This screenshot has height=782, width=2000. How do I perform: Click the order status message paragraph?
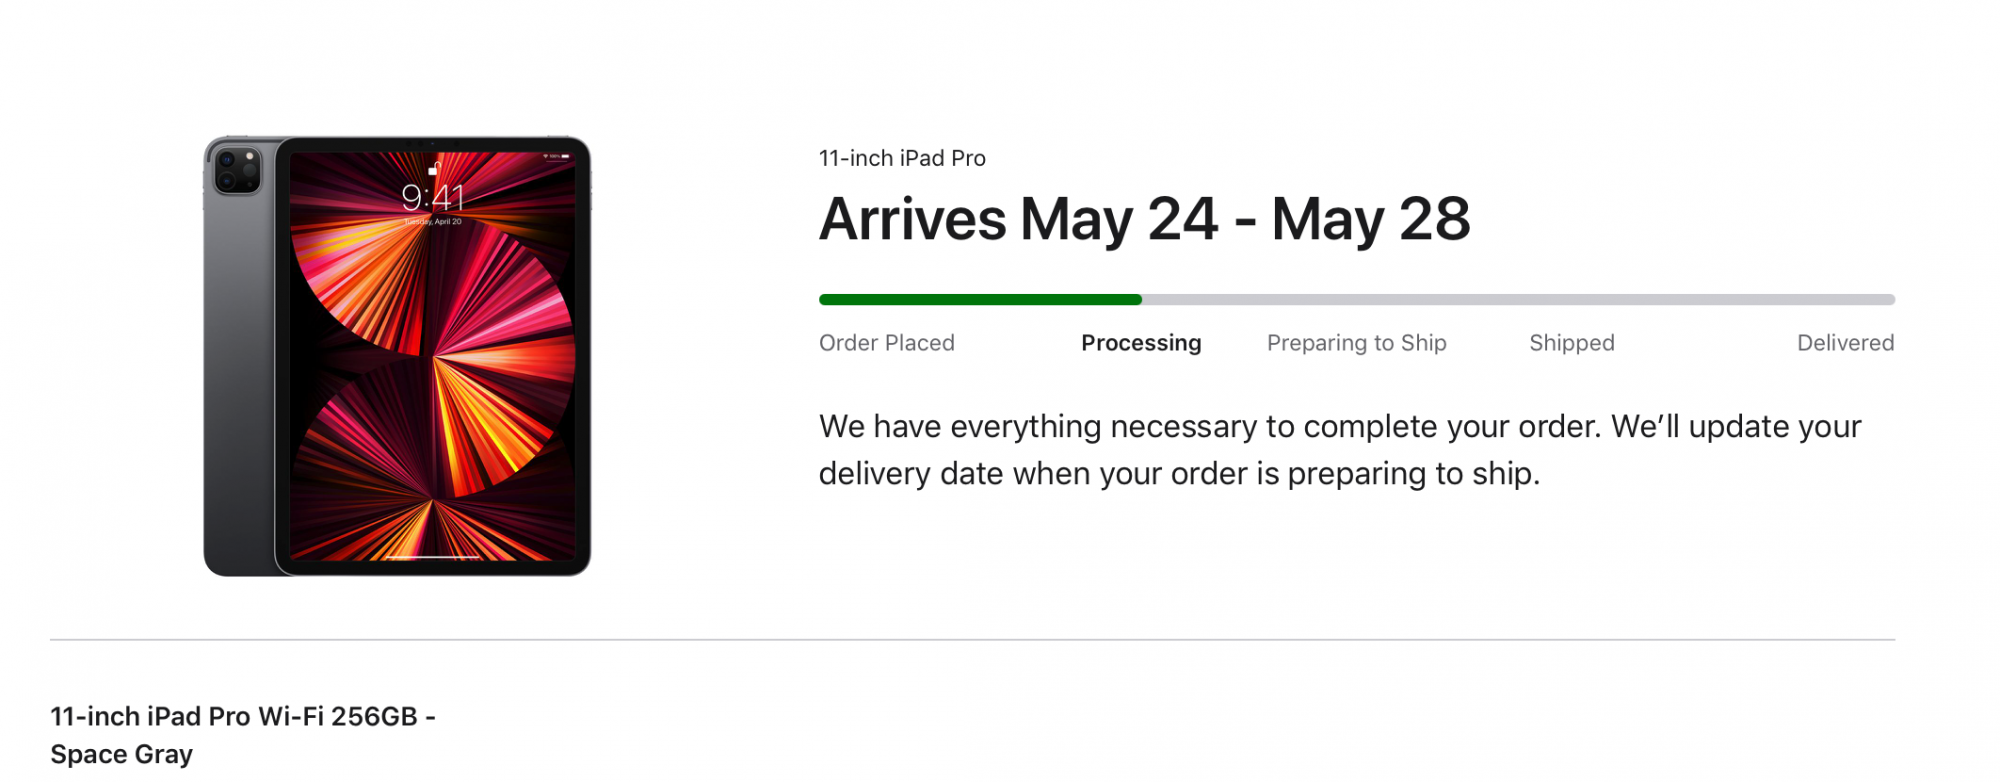(1340, 450)
